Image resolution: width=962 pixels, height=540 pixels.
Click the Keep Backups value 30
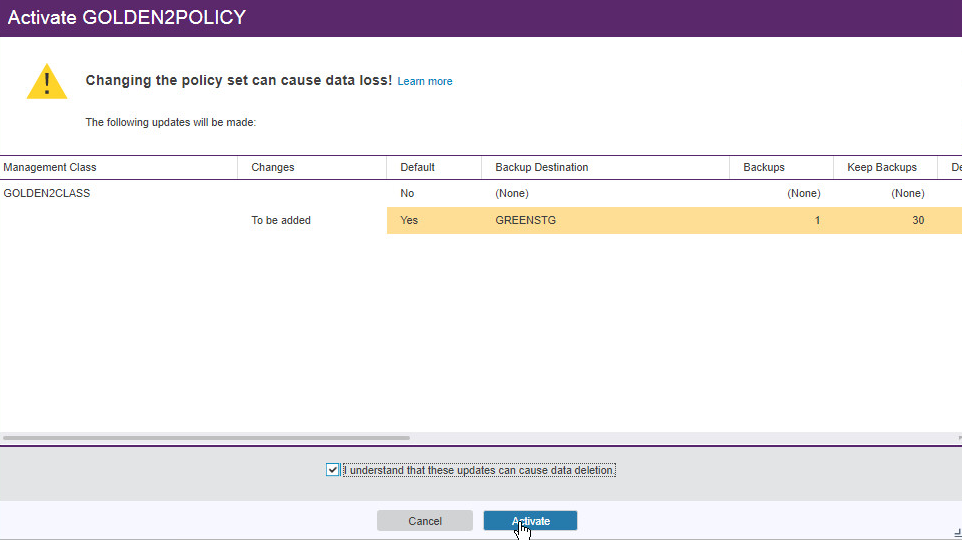pyautogui.click(x=917, y=220)
